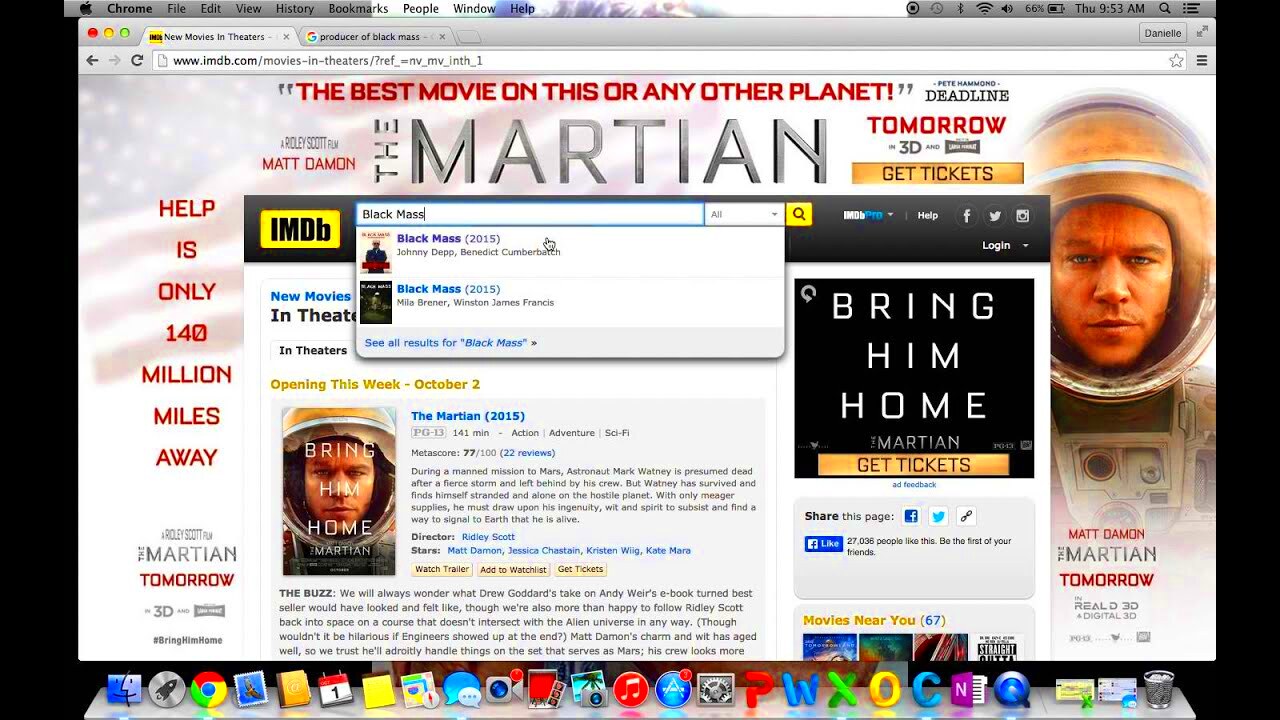Image resolution: width=1280 pixels, height=720 pixels.
Task: Copy page link via chain icon
Action: pyautogui.click(x=966, y=516)
